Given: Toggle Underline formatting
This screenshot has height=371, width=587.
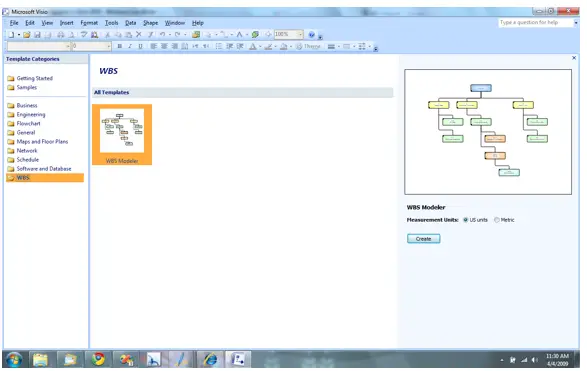Looking at the screenshot, I should pos(140,46).
